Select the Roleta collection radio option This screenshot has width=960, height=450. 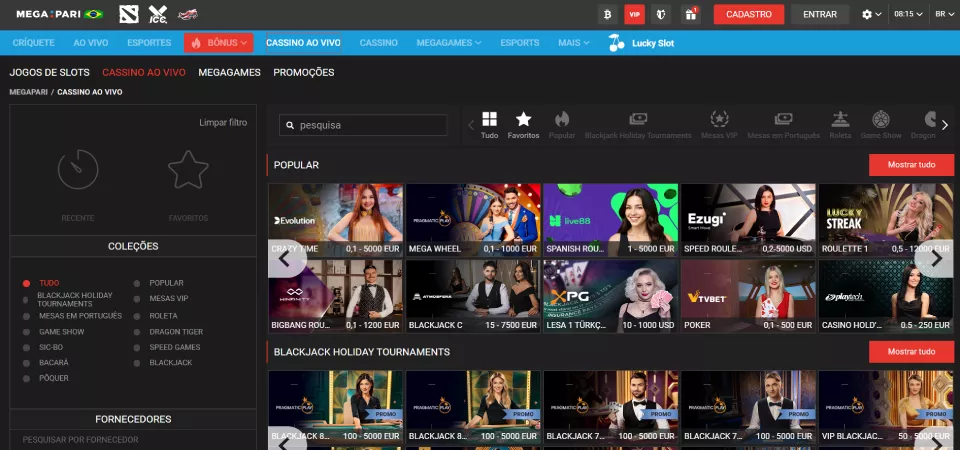coord(138,315)
